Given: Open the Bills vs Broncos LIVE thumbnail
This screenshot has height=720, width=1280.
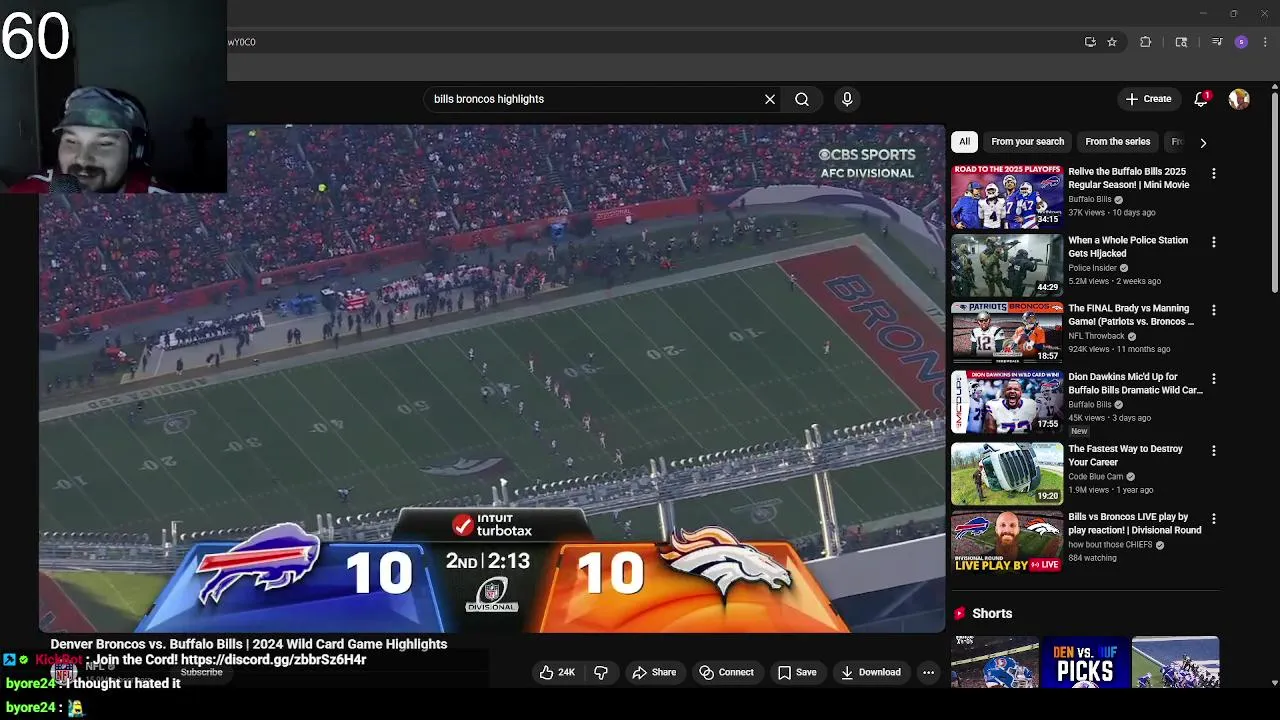Looking at the screenshot, I should pos(1006,542).
